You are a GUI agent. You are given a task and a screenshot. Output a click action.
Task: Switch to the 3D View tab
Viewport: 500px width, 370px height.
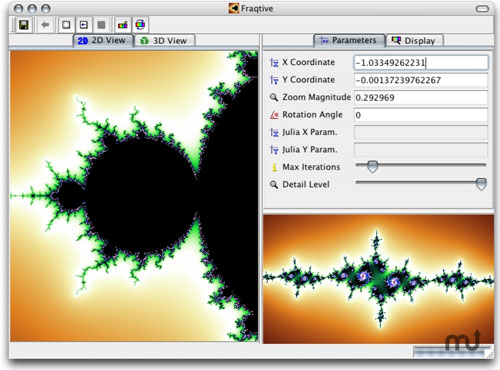tap(164, 41)
